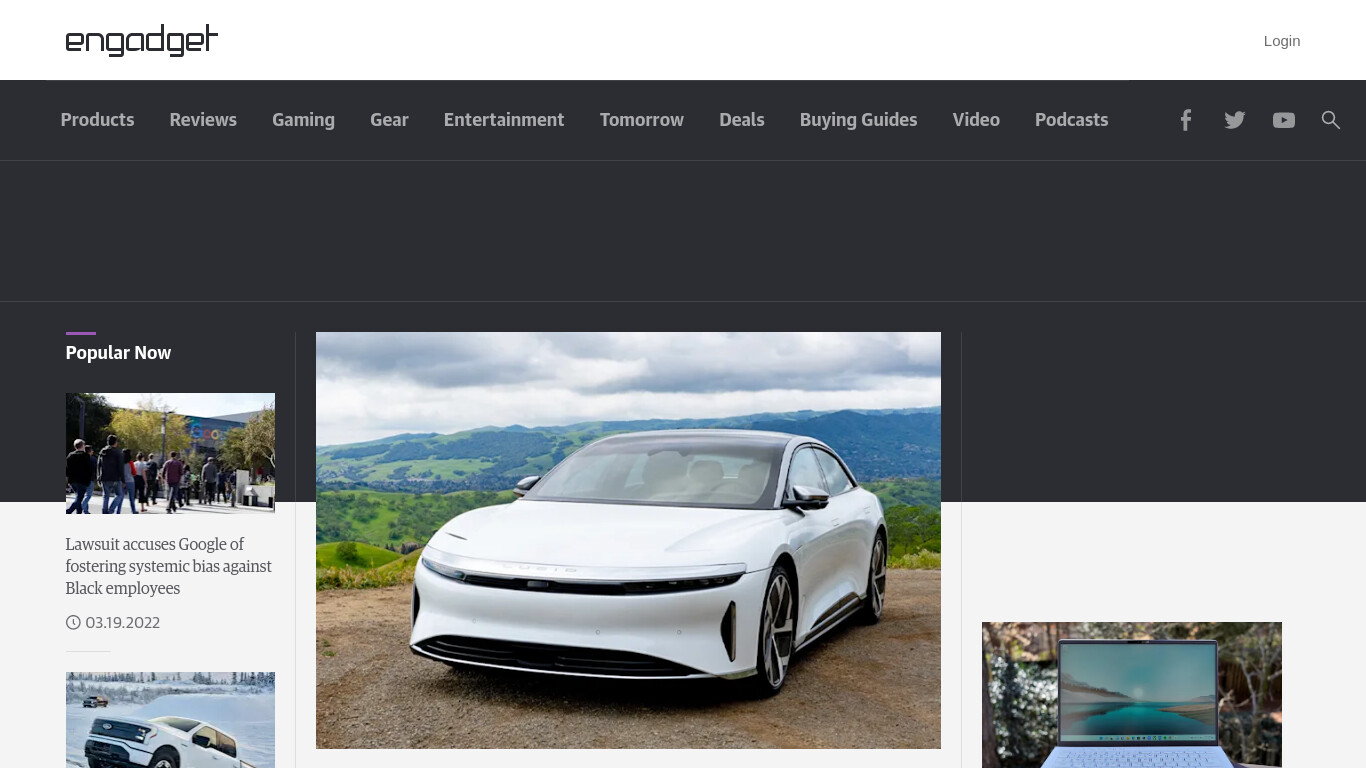This screenshot has width=1366, height=768.
Task: Open the laptop photo article thumbnail
Action: (1132, 695)
